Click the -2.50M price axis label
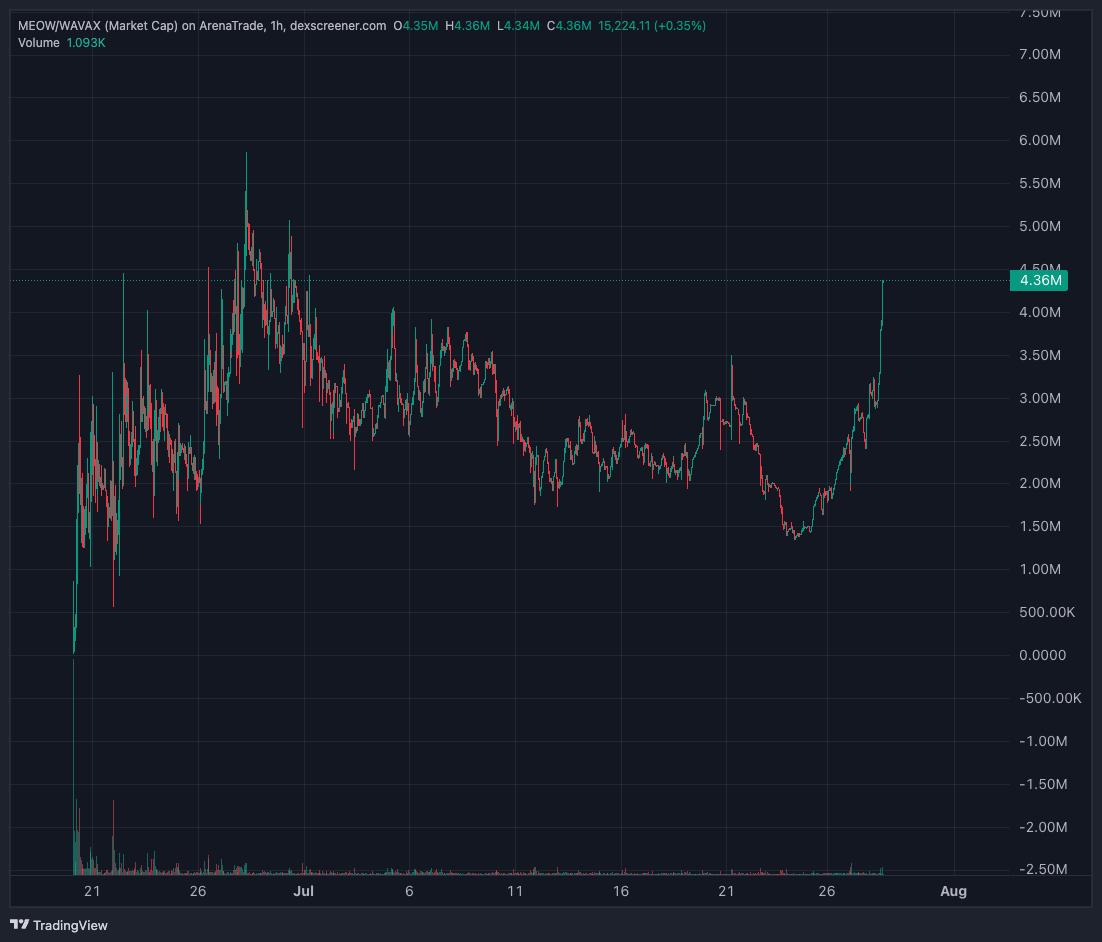Image resolution: width=1102 pixels, height=942 pixels. pyautogui.click(x=1043, y=869)
